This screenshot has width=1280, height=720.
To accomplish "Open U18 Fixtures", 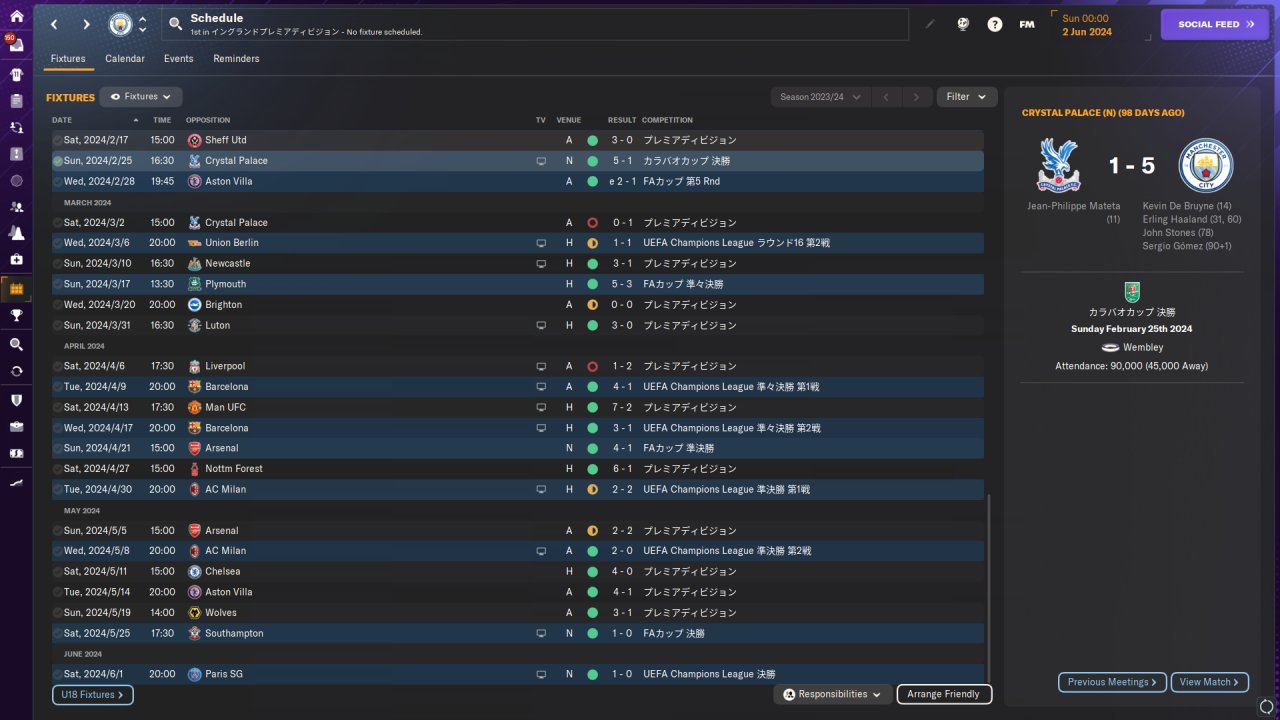I will 93,695.
